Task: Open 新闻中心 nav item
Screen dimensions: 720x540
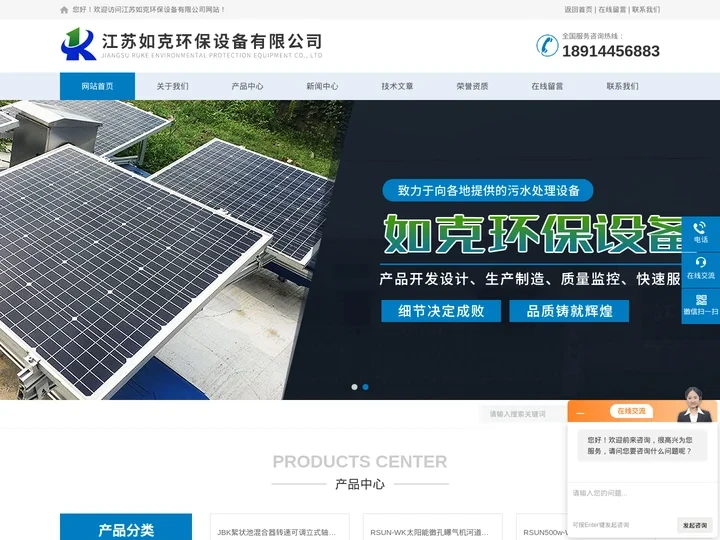Action: 322,86
